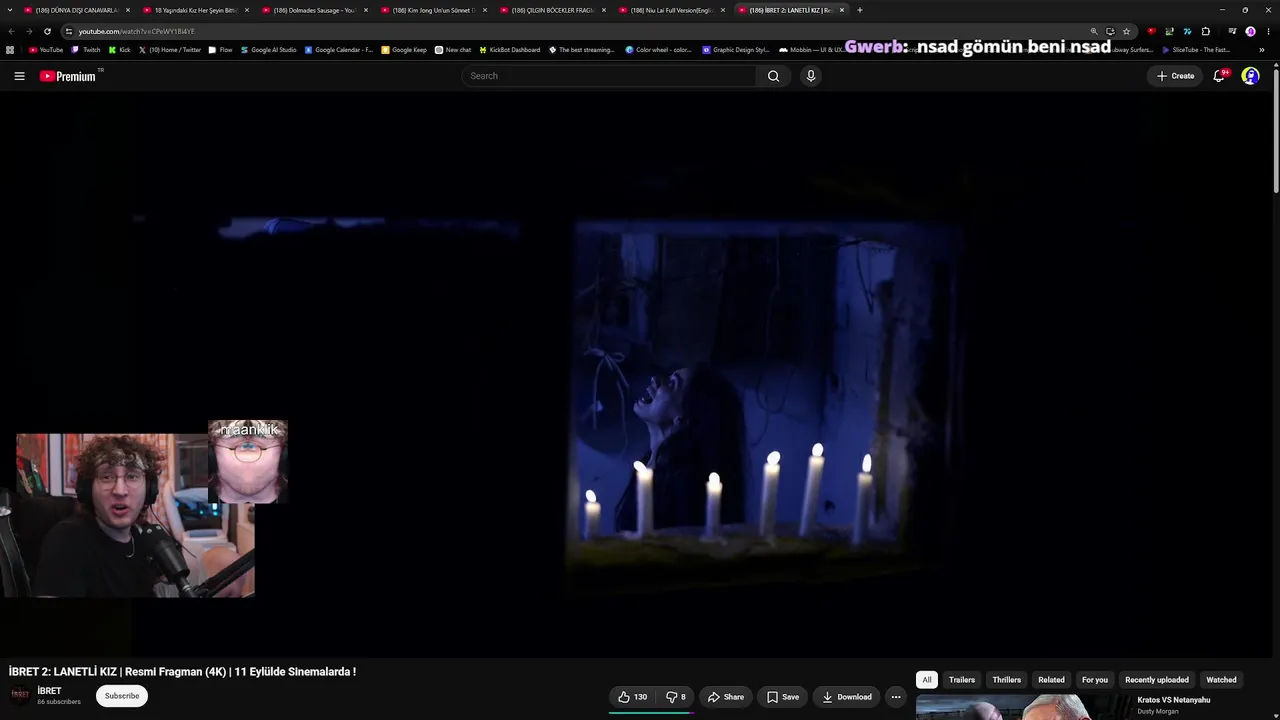Open the tab search dropdown arrow
Image resolution: width=1280 pixels, height=720 pixels.
pyautogui.click(x=10, y=10)
